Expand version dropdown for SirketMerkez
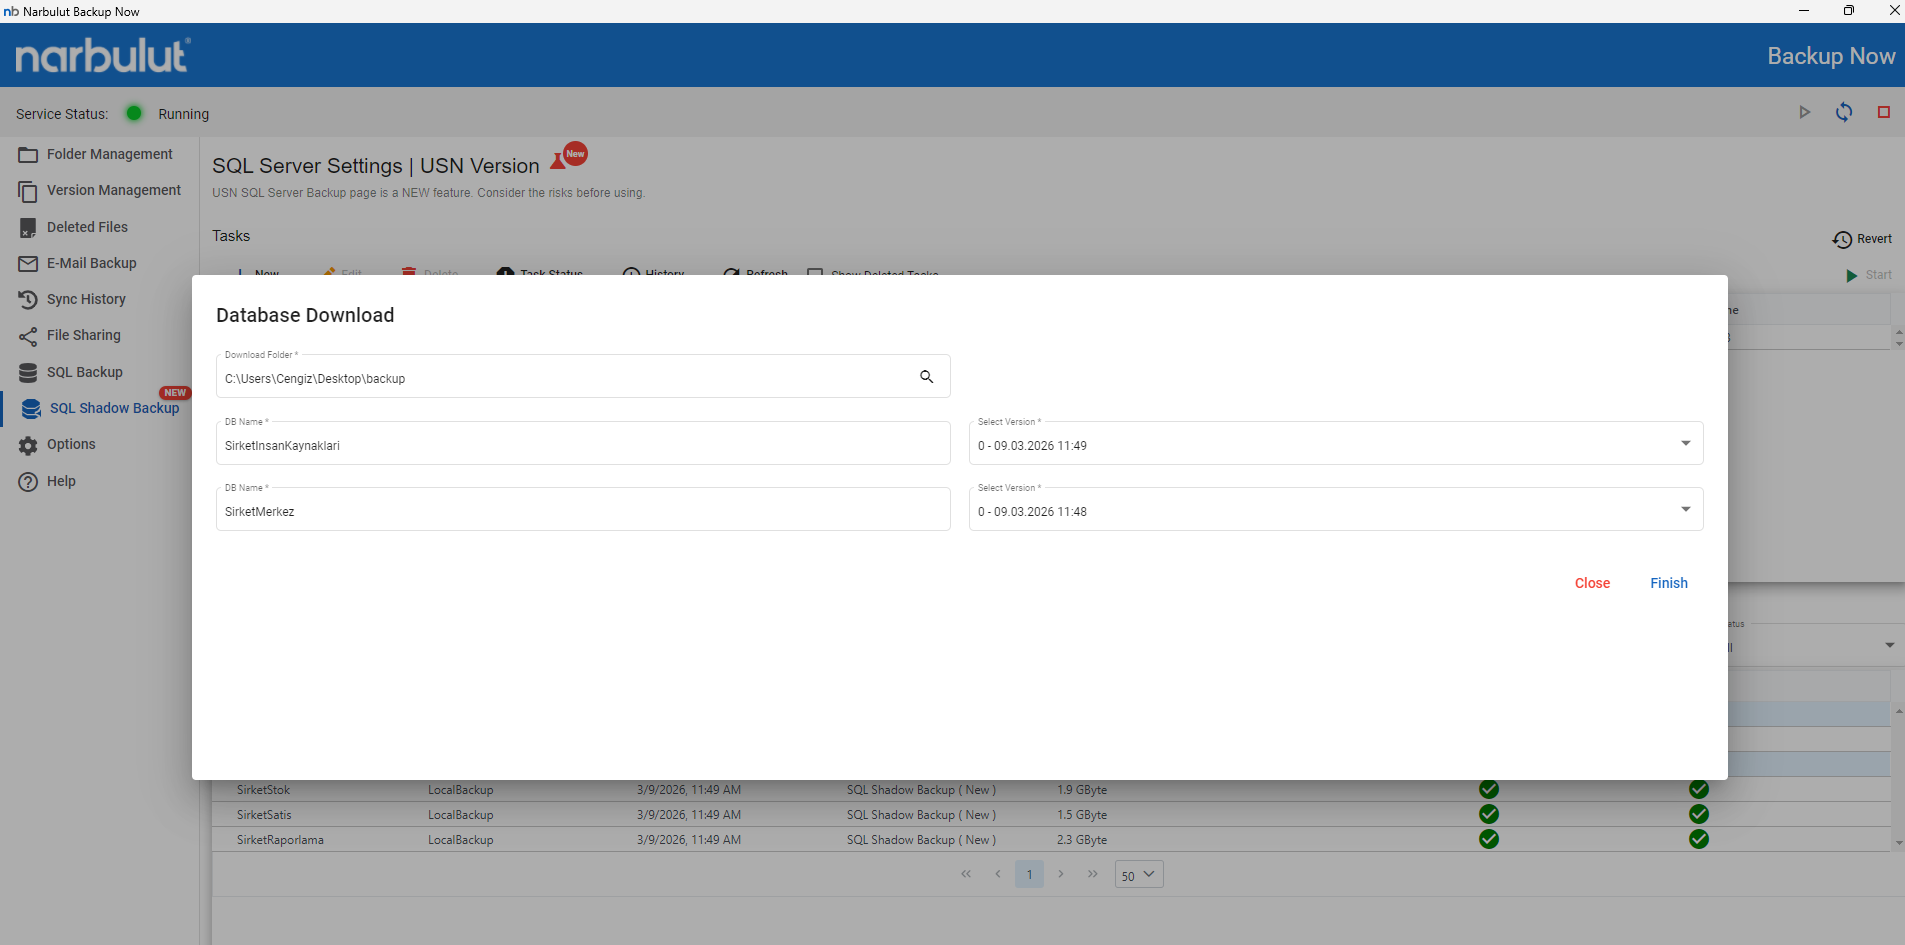1905x945 pixels. click(1685, 510)
